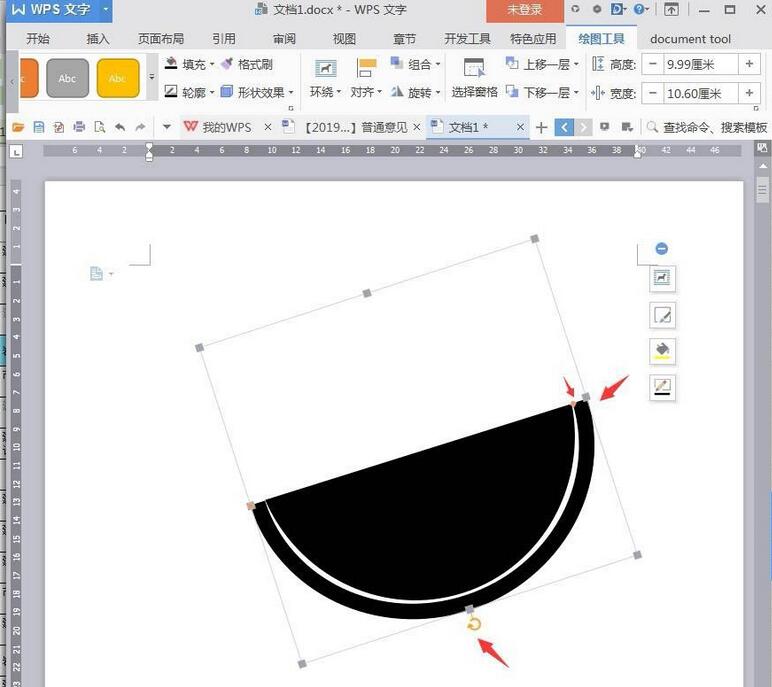Click the 未登录 login button

[x=525, y=10]
